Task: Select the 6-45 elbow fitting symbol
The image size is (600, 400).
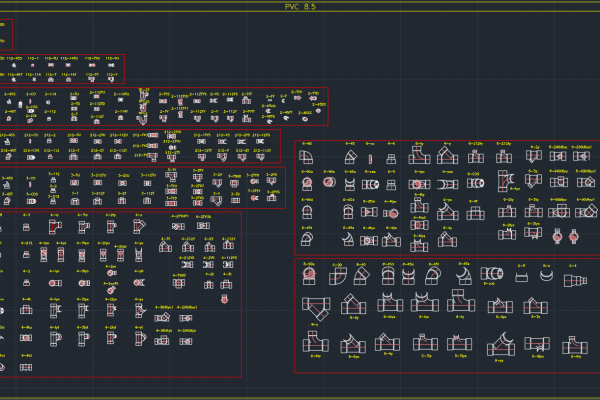Action: tap(349, 157)
